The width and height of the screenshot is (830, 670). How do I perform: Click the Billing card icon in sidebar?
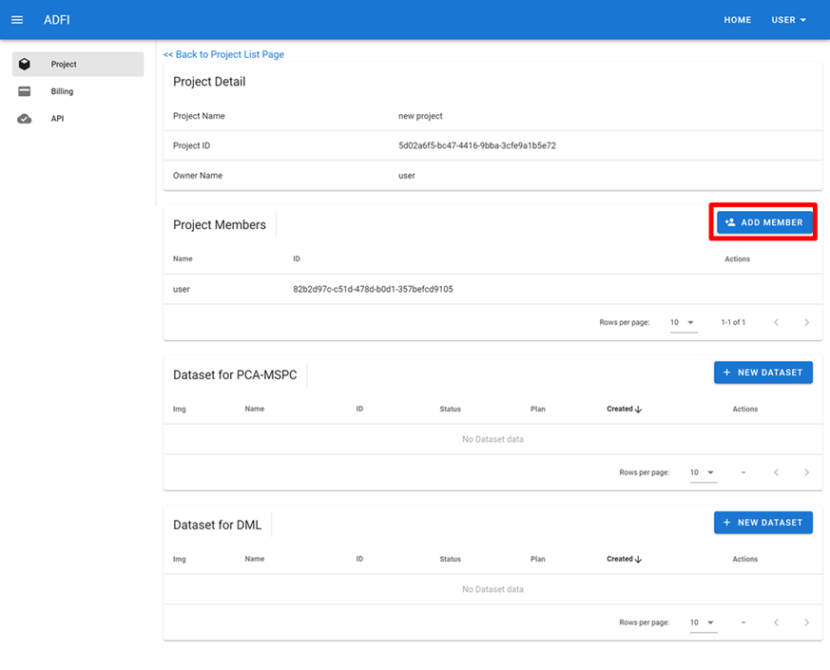(25, 91)
